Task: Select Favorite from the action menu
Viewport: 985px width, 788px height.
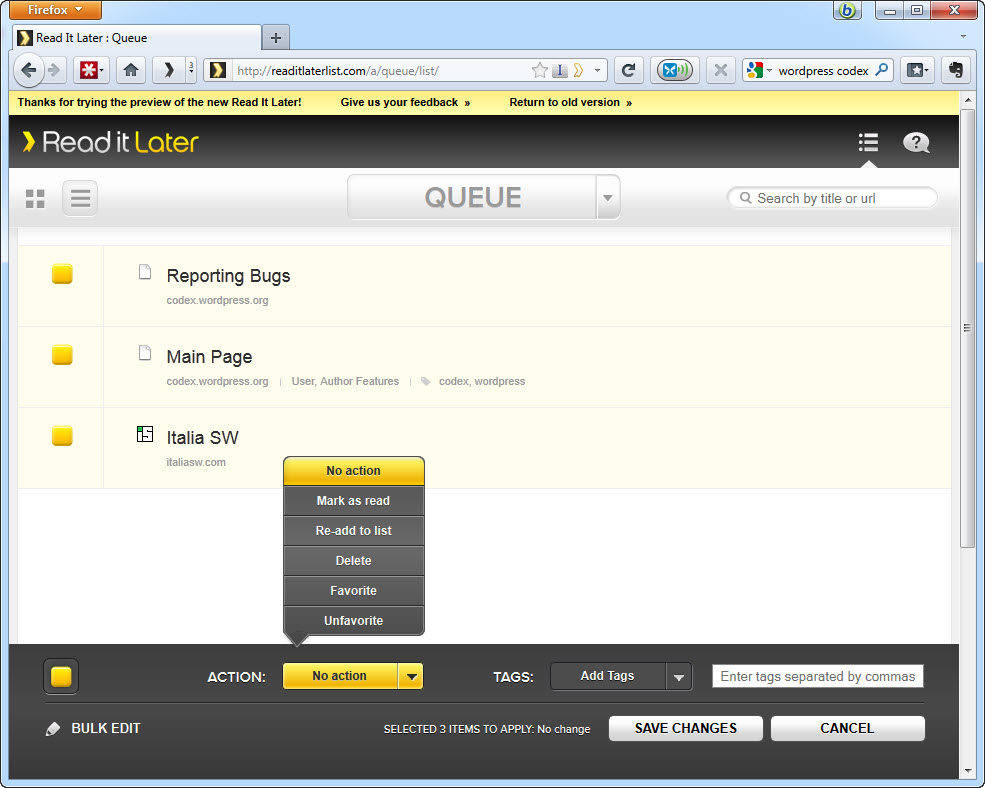Action: point(354,591)
